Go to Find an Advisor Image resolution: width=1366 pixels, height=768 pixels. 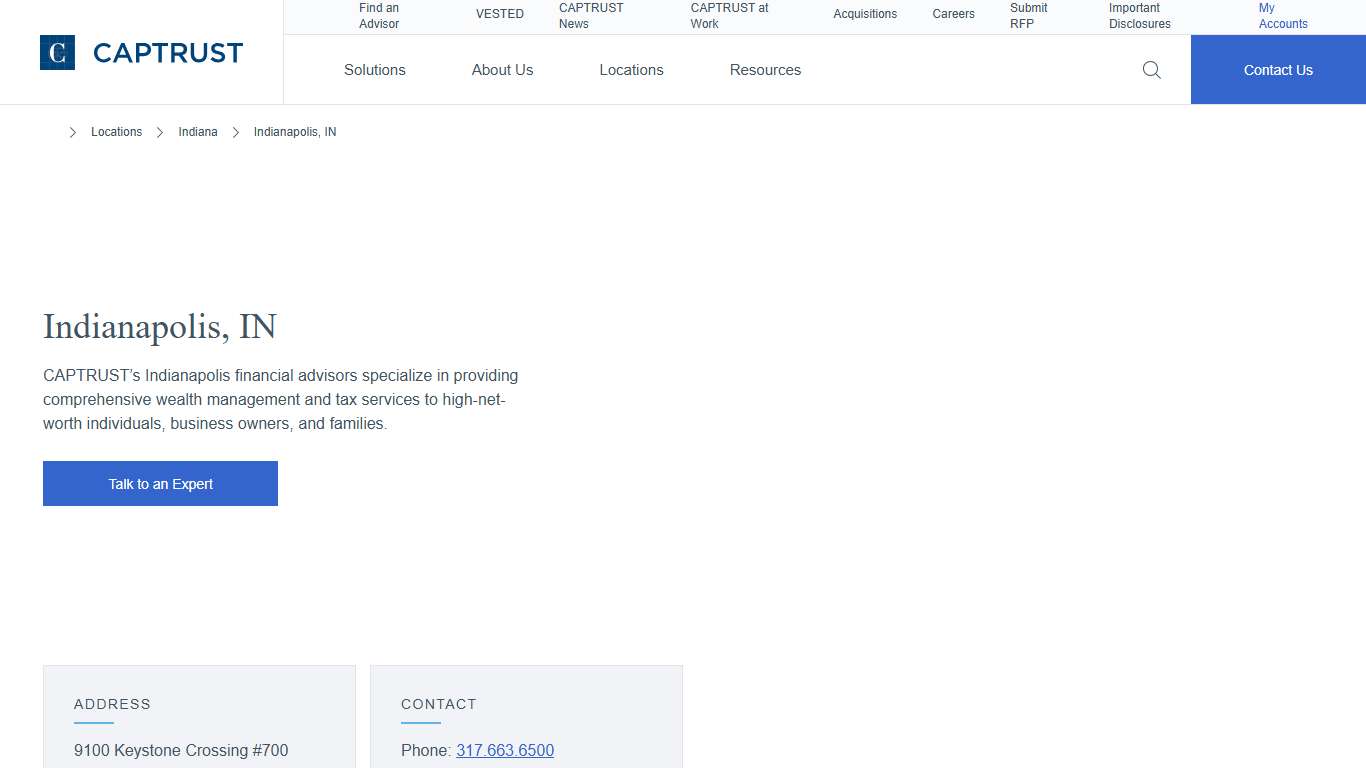[379, 16]
